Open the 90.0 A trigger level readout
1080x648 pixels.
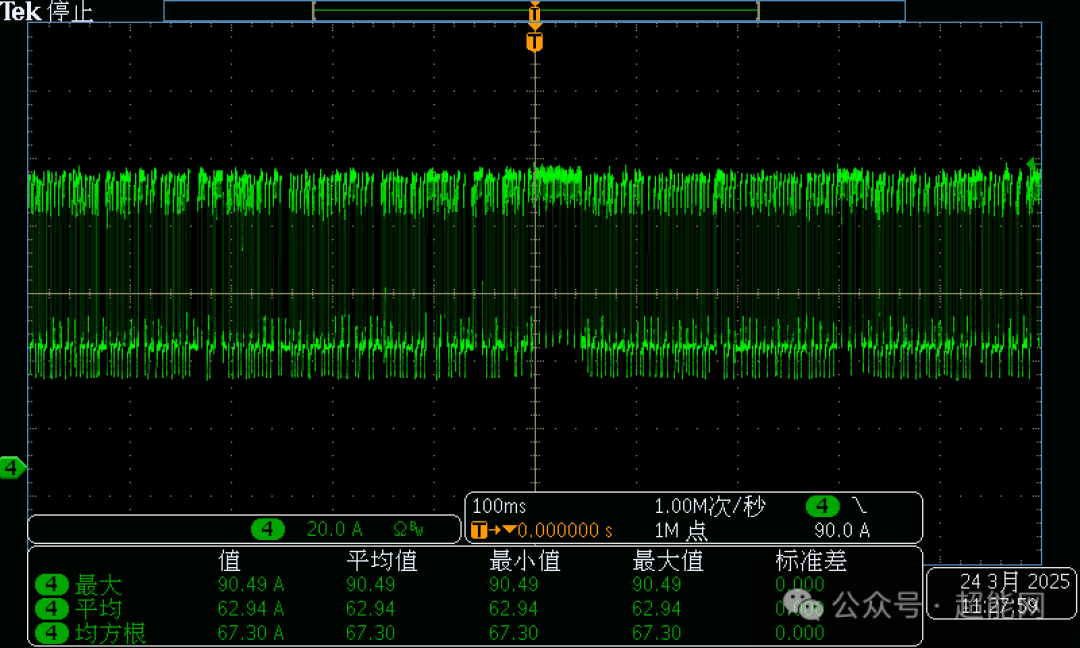point(842,530)
